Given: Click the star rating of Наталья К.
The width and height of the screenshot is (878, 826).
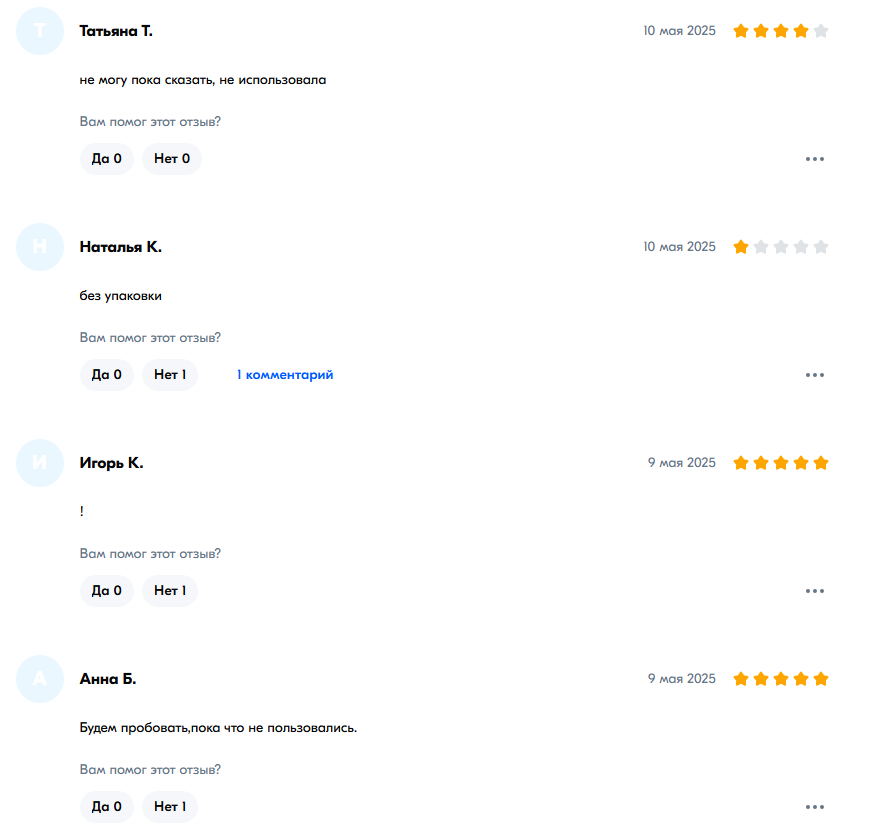Looking at the screenshot, I should pos(781,247).
